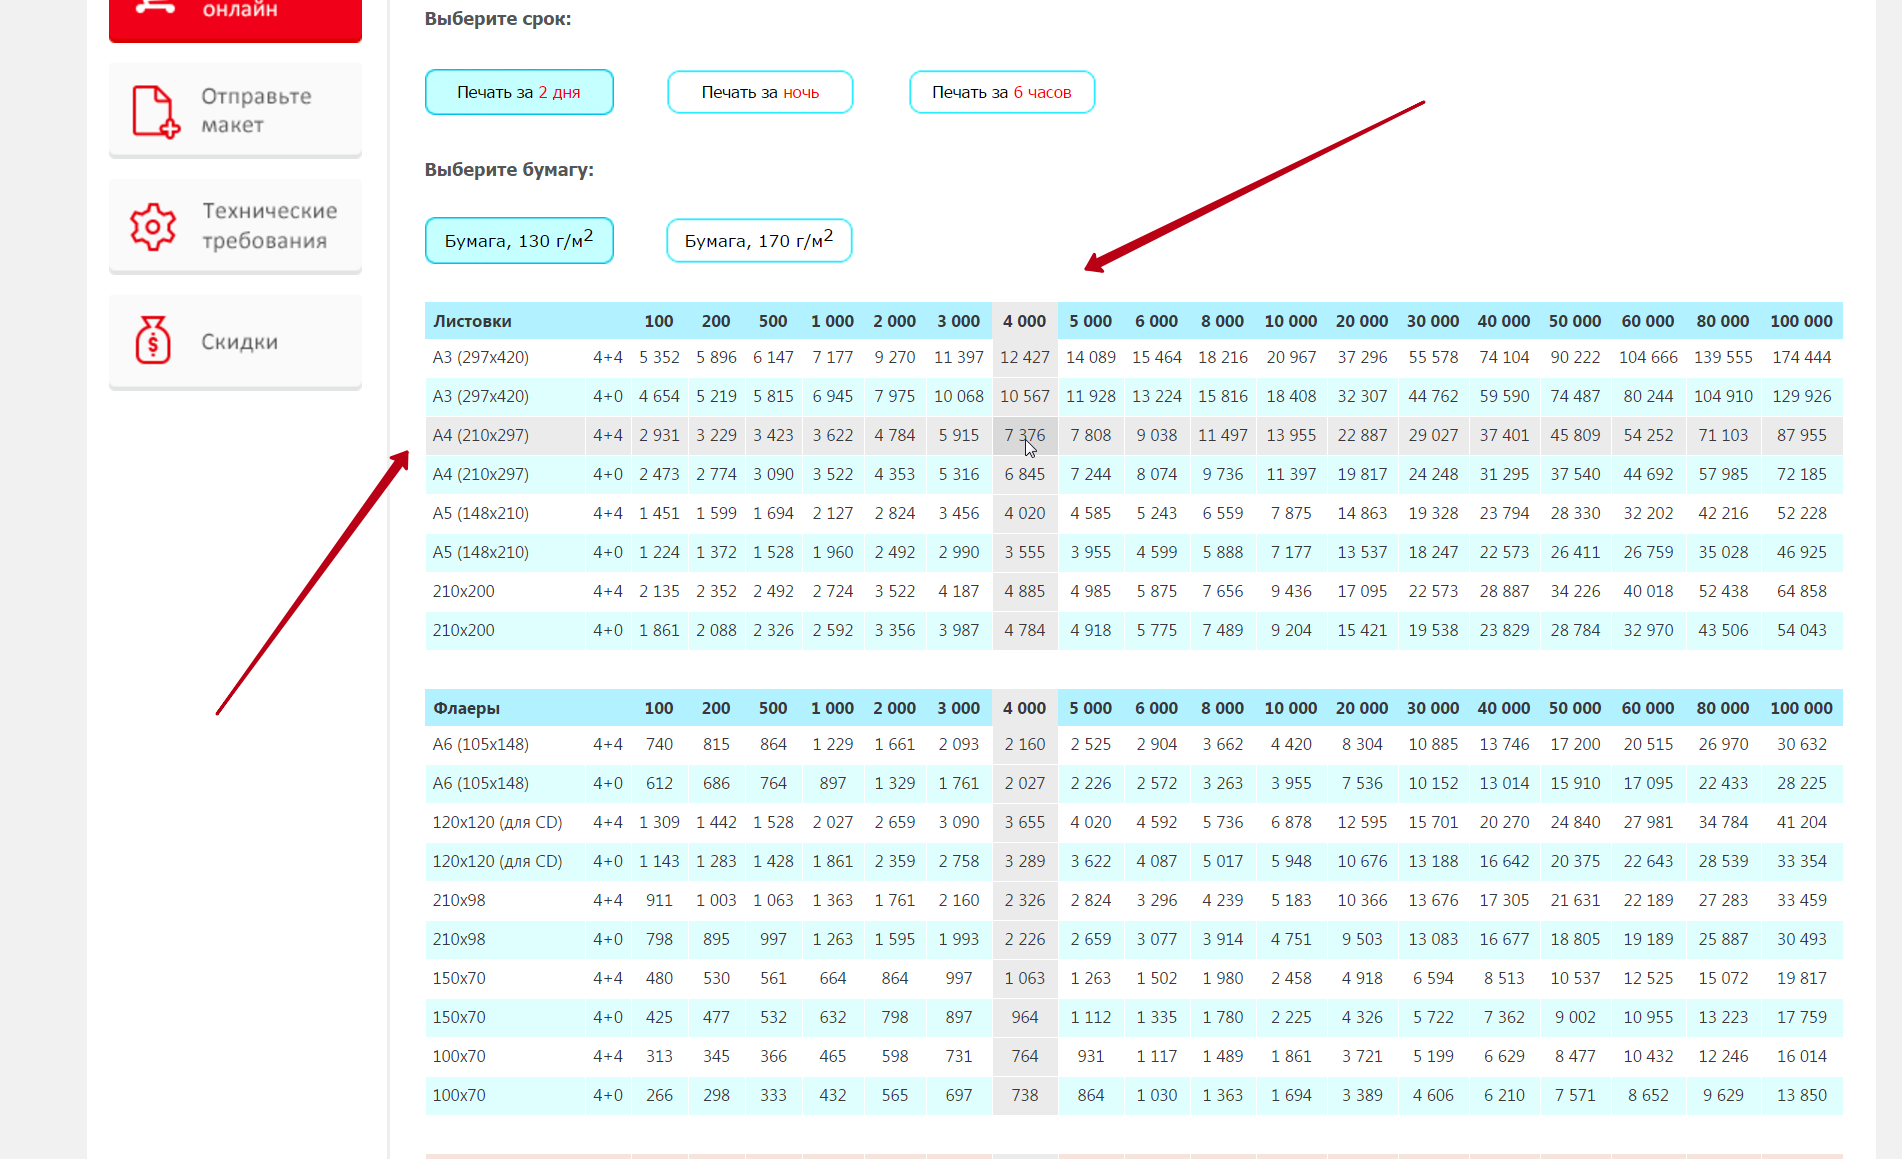Click price 7 376 for A4 4+4
This screenshot has height=1159, width=1902.
pos(1024,435)
